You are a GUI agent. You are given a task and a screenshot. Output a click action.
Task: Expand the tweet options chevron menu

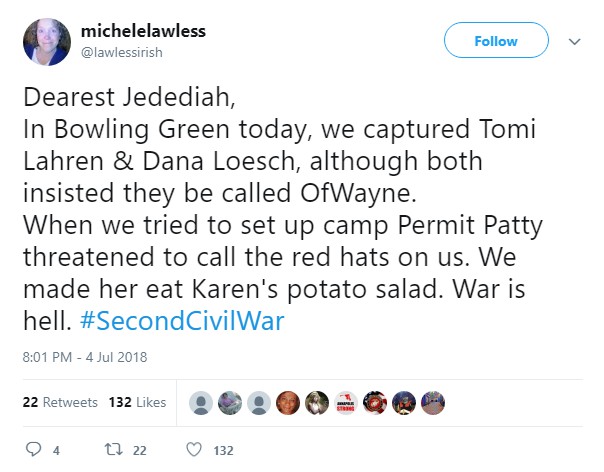tap(575, 42)
